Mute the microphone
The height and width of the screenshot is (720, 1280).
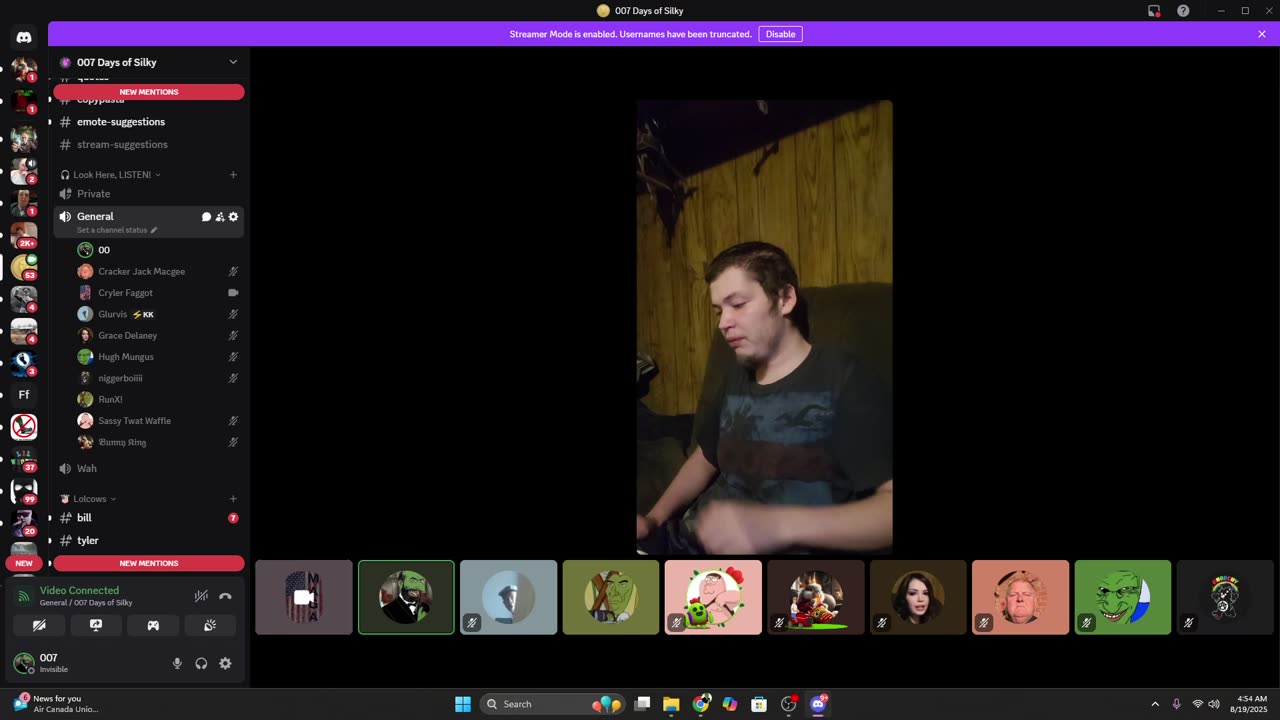[177, 663]
